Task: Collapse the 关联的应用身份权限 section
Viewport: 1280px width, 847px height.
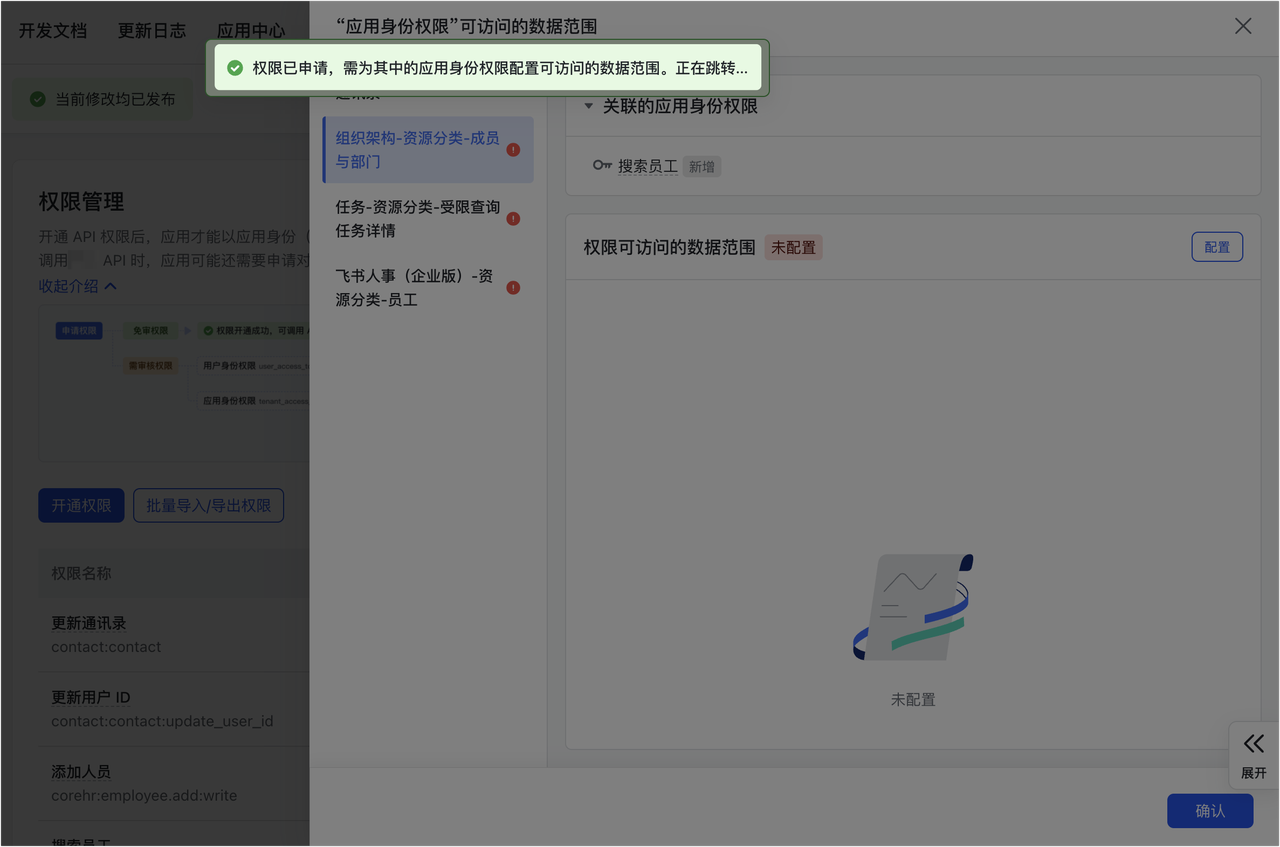Action: point(589,106)
